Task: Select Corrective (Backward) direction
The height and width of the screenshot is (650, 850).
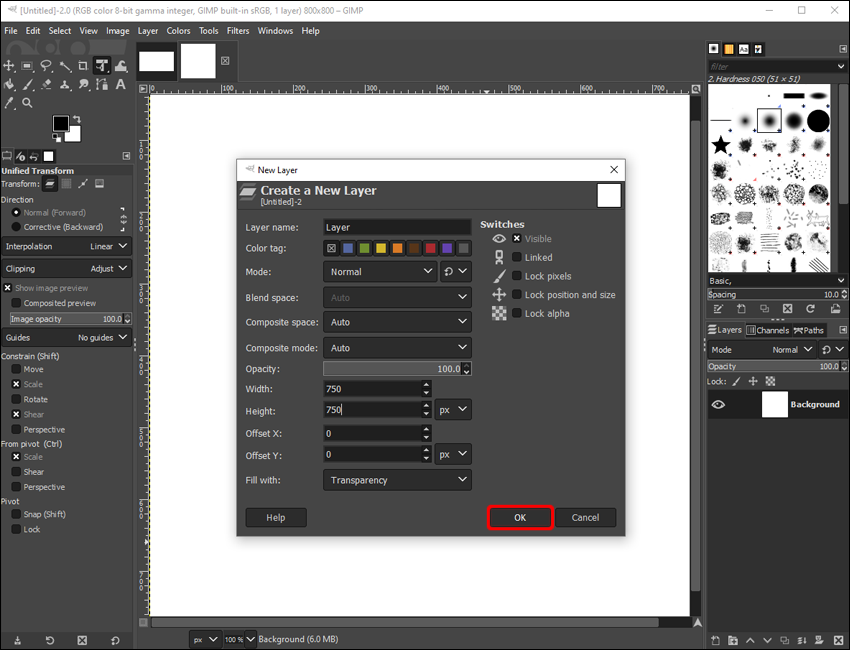Action: (x=16, y=227)
